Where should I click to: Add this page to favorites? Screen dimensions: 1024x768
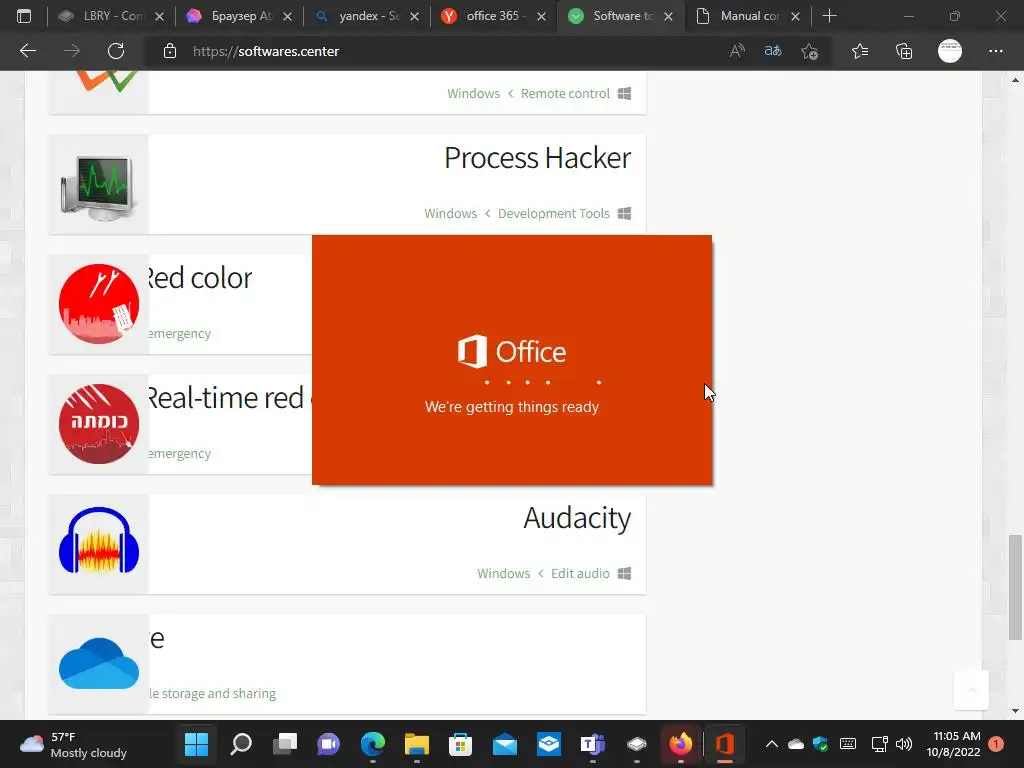coord(809,51)
